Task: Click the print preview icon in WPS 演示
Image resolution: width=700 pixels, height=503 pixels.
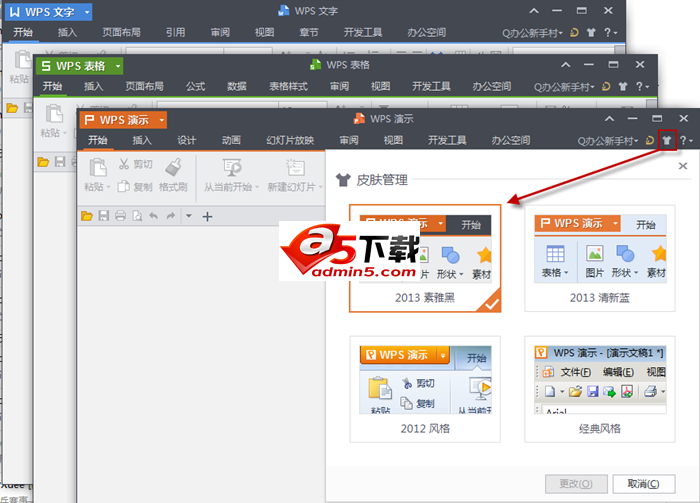Action: [137, 216]
